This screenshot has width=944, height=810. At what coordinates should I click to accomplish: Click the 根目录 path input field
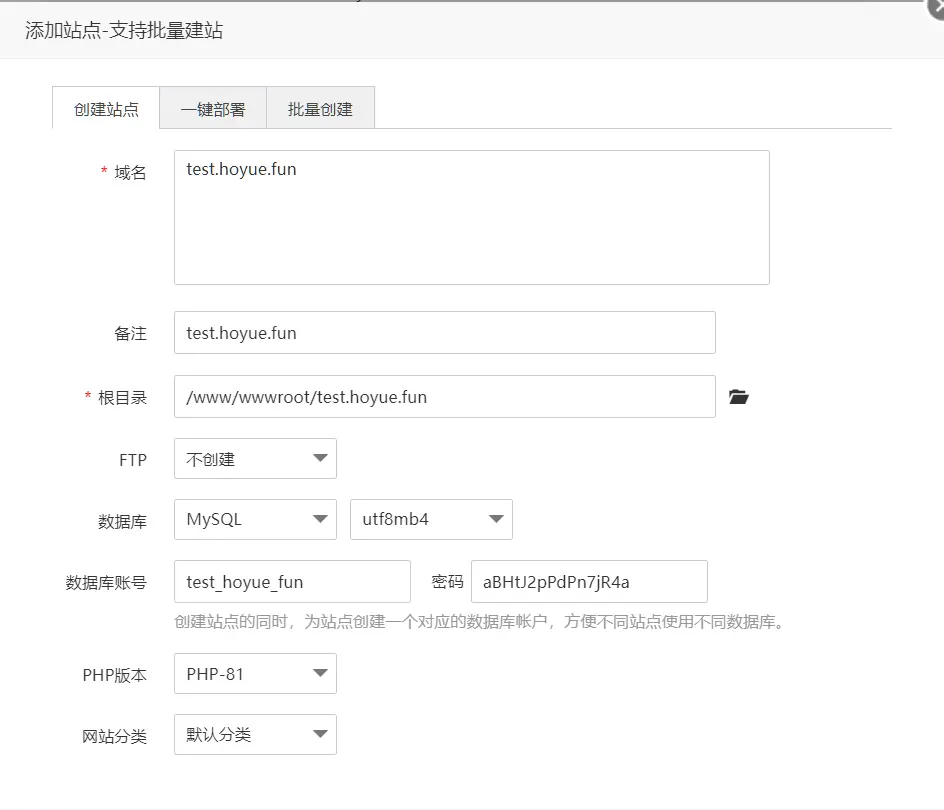pos(445,397)
